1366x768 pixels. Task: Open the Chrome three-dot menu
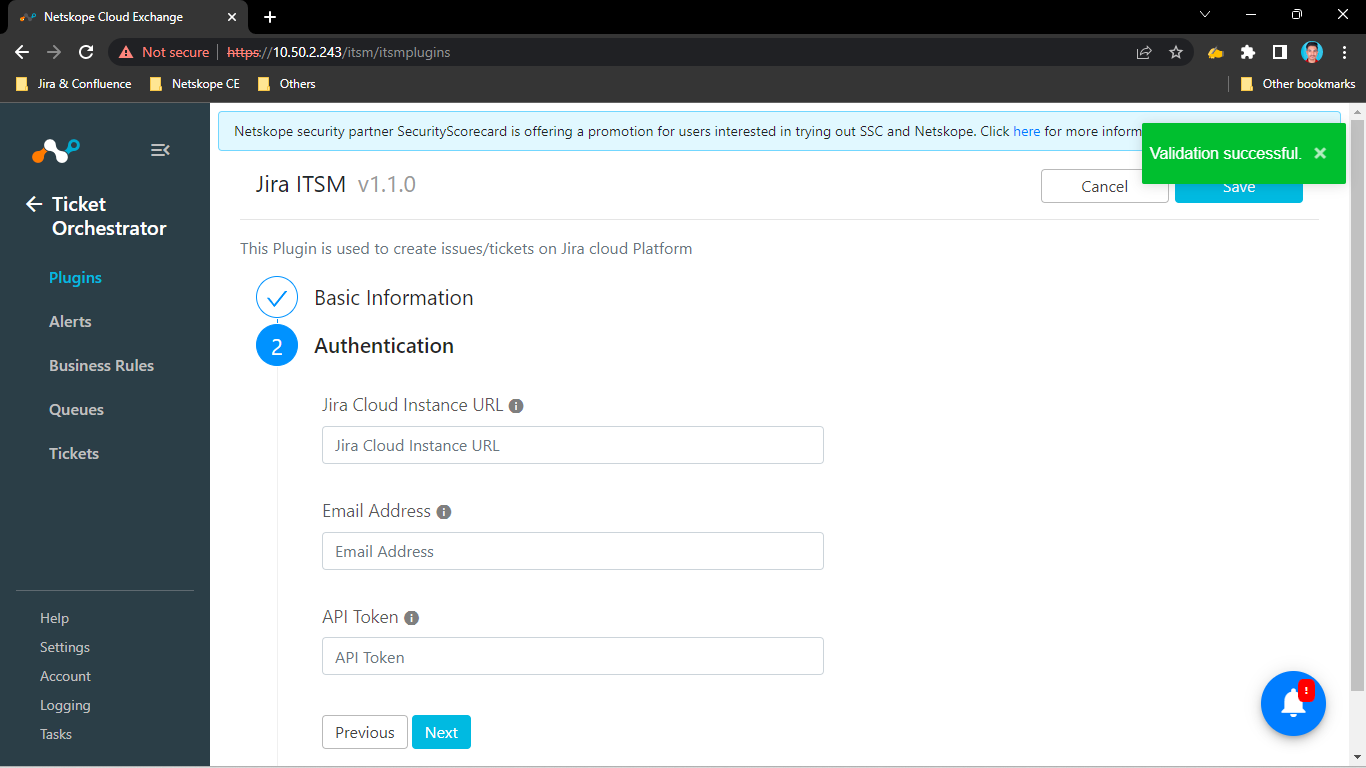pos(1344,52)
